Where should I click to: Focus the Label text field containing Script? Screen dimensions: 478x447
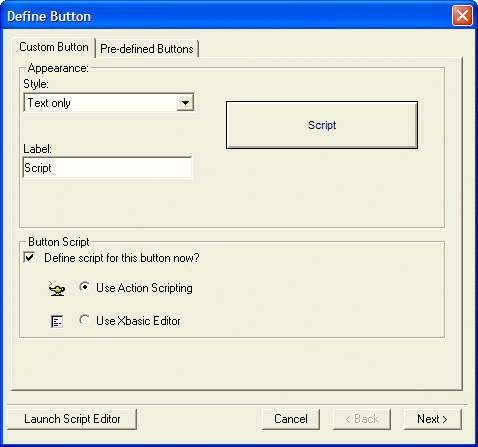pyautogui.click(x=107, y=168)
